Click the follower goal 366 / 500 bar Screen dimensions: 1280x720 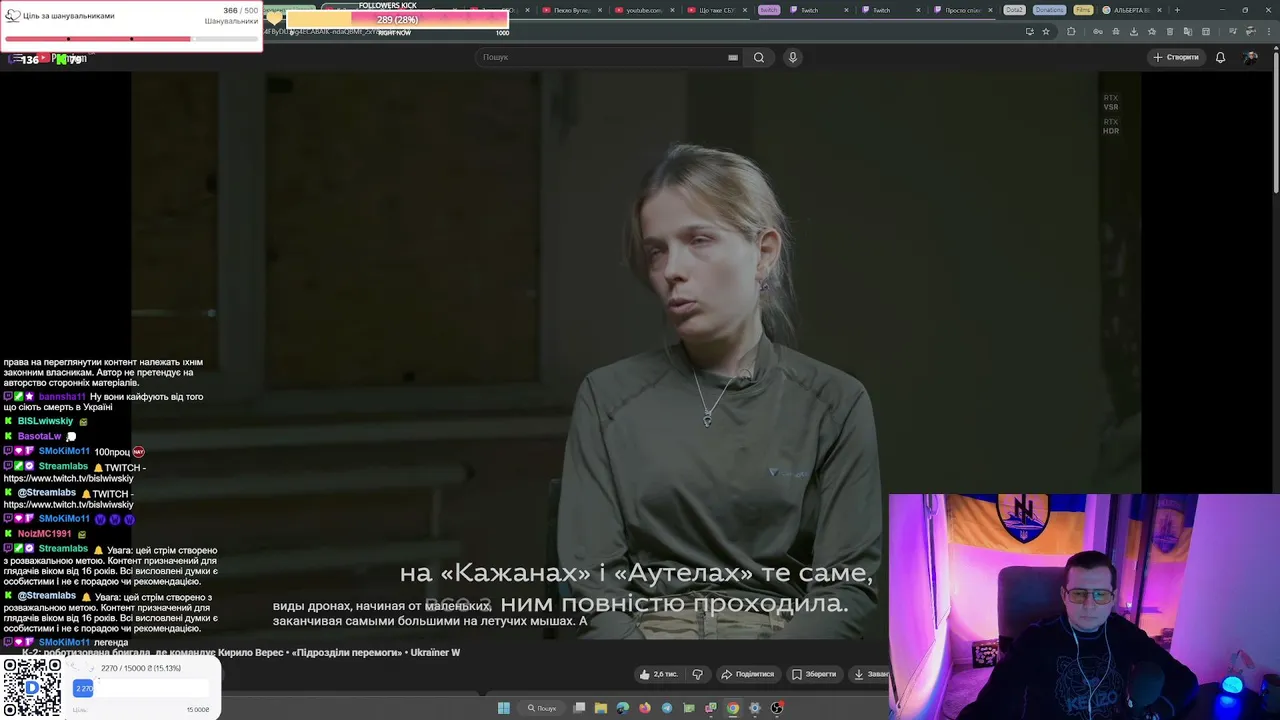pyautogui.click(x=131, y=39)
